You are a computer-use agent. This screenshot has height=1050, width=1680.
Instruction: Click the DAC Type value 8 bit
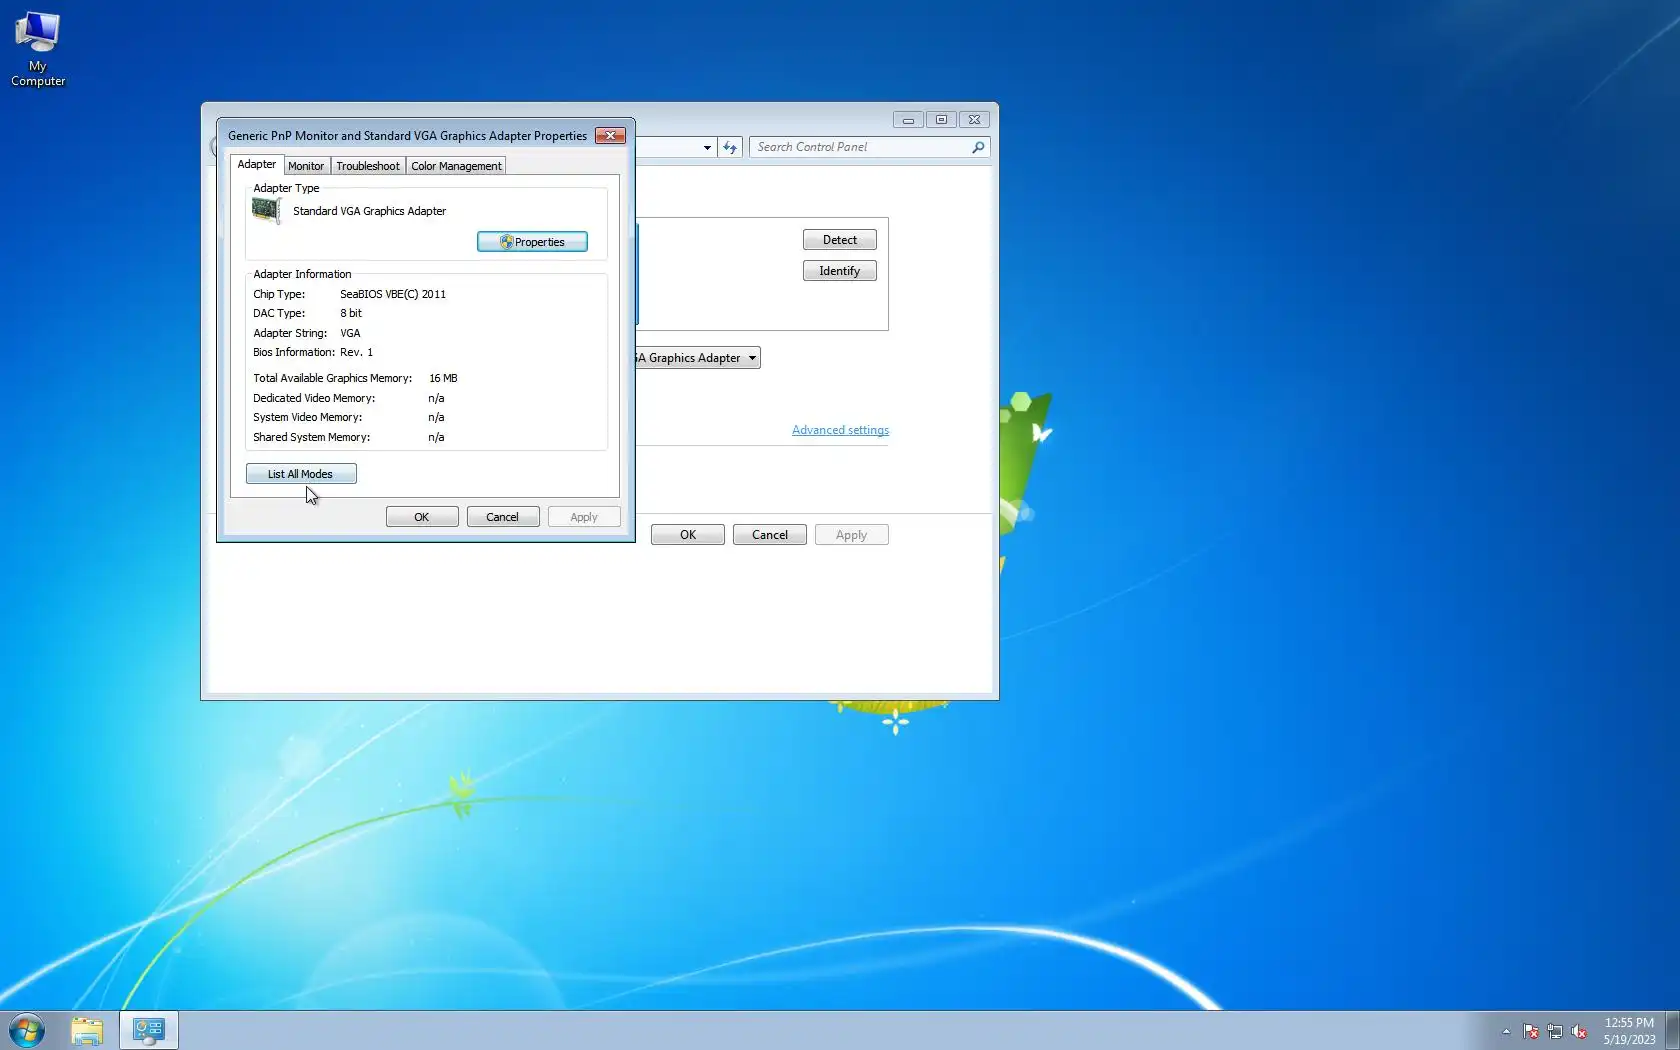[x=351, y=313]
